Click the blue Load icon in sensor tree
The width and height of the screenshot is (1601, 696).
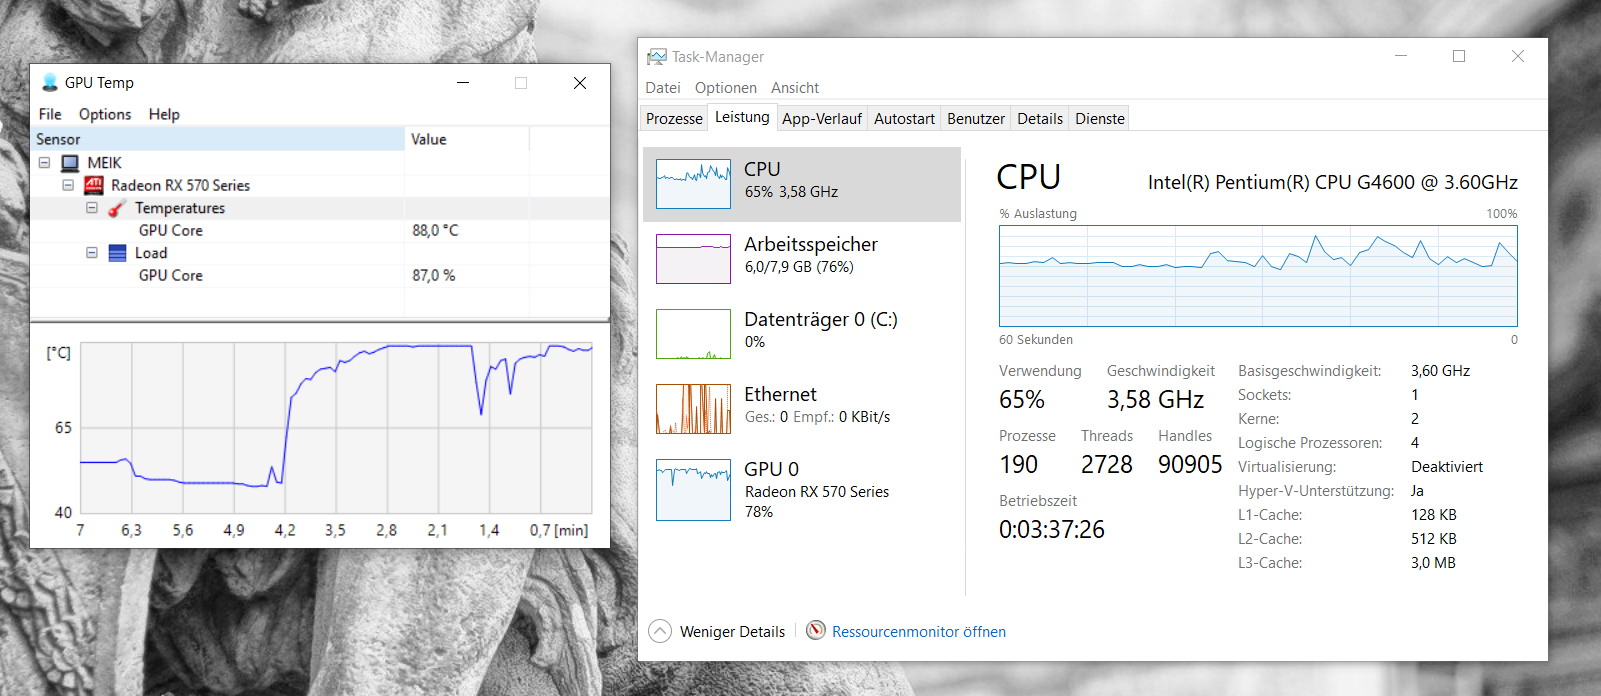pos(117,253)
